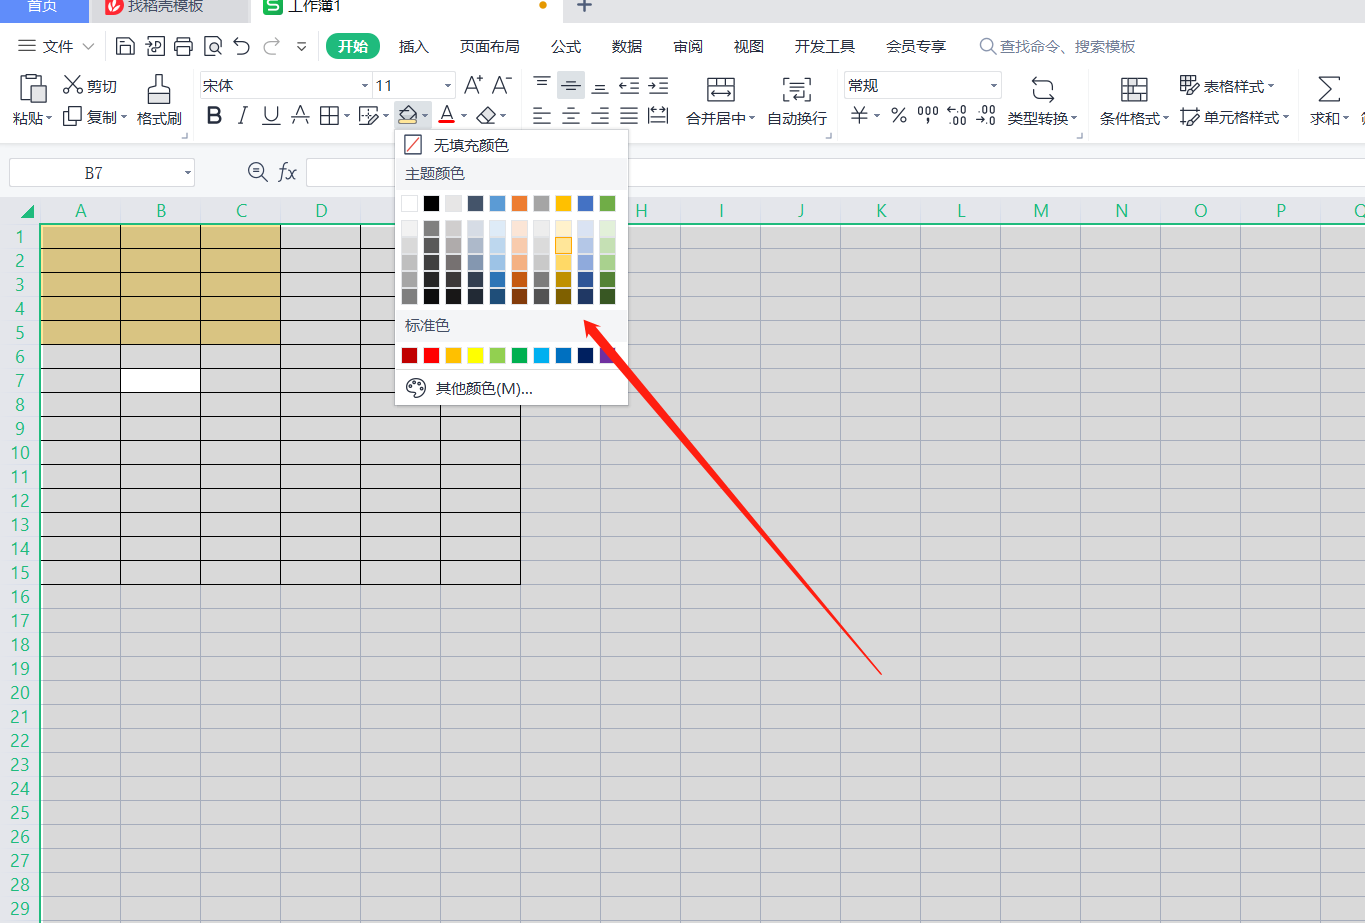The width and height of the screenshot is (1365, 923).
Task: Select row 16 header
Action: pos(20,597)
